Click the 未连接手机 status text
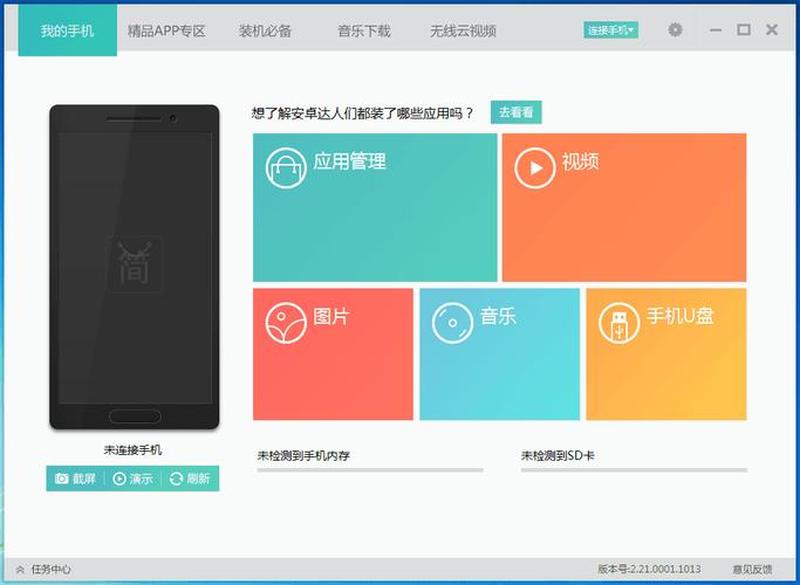 133,450
